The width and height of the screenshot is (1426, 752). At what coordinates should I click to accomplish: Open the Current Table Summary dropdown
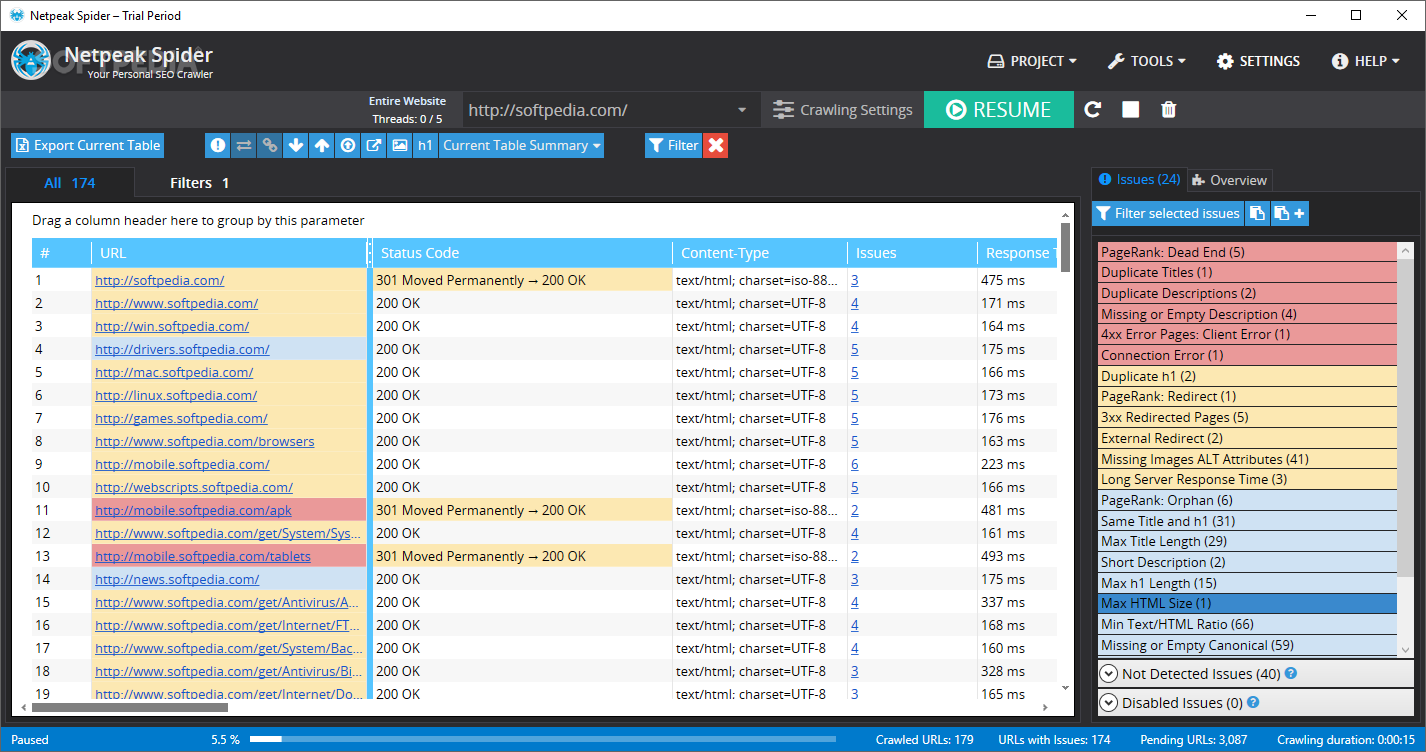(x=522, y=145)
